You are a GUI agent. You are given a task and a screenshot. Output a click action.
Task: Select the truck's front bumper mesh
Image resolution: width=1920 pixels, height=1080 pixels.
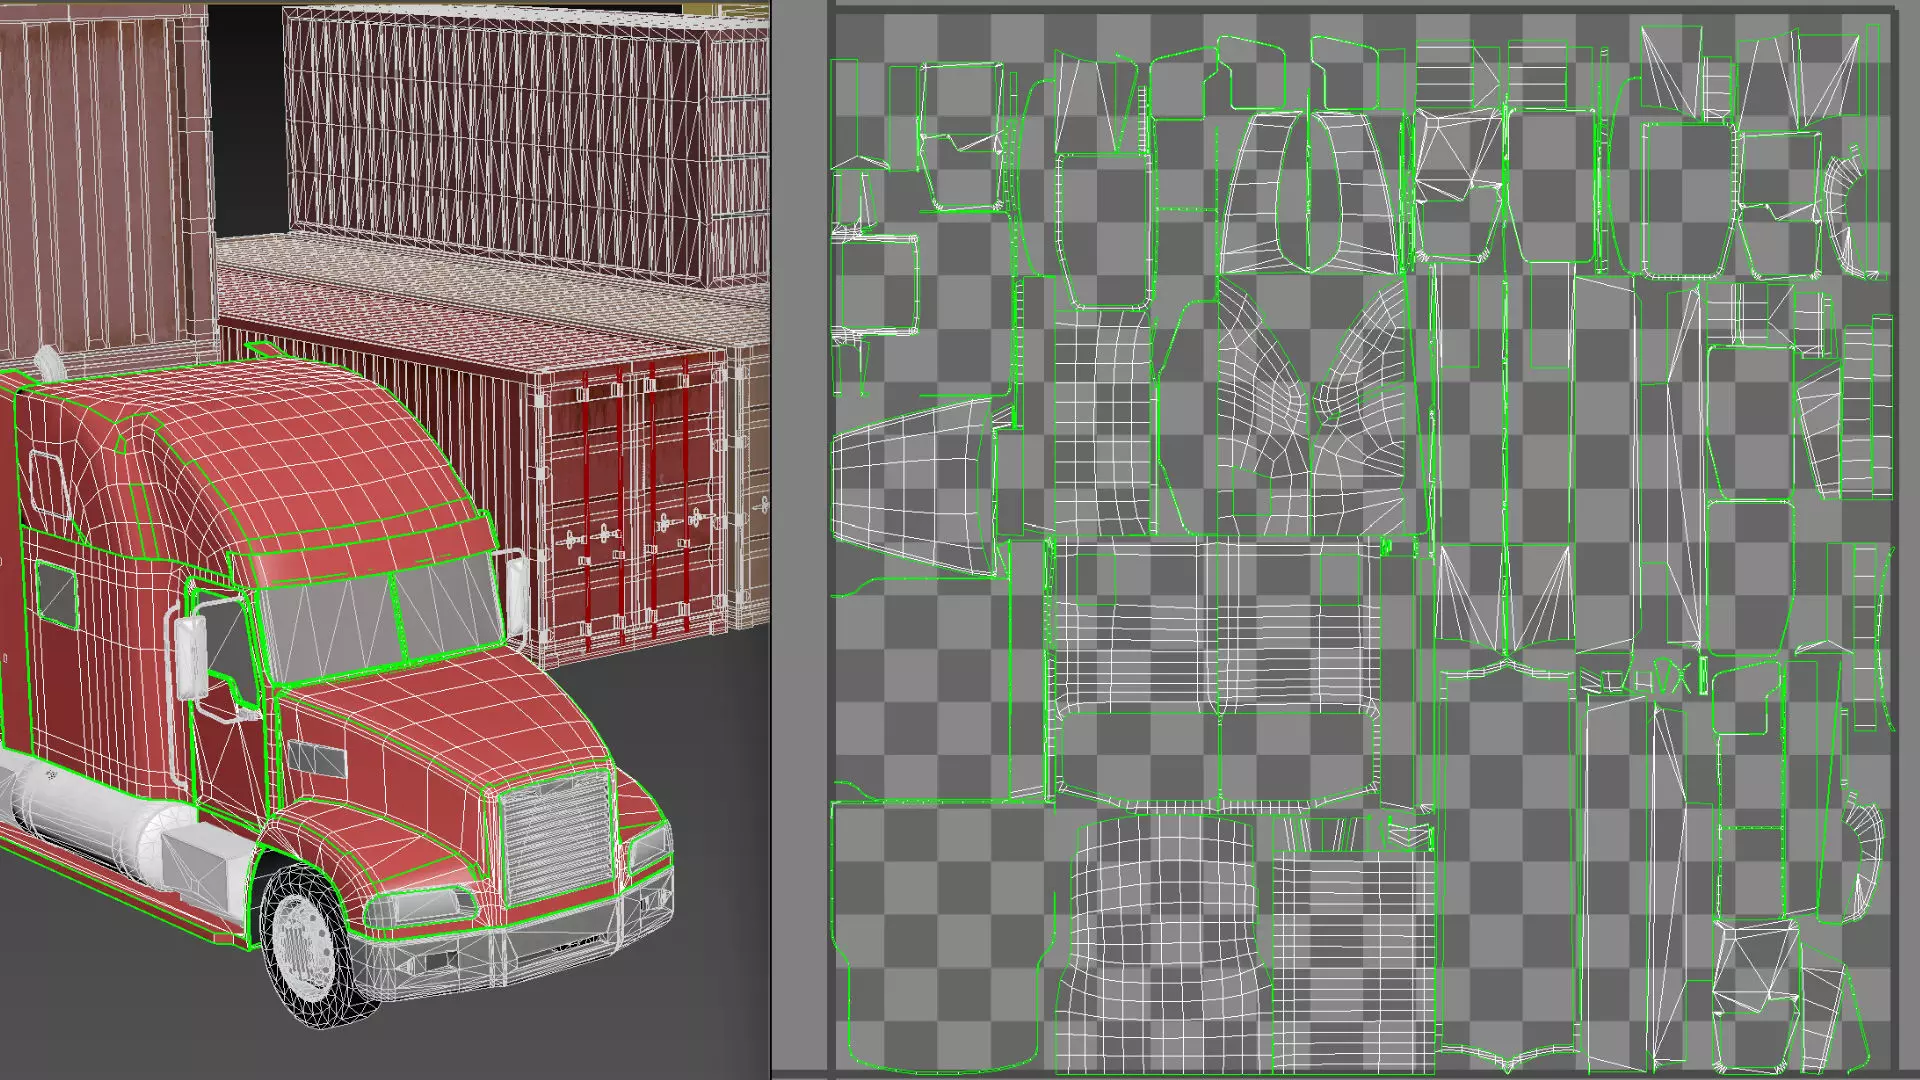pyautogui.click(x=510, y=935)
